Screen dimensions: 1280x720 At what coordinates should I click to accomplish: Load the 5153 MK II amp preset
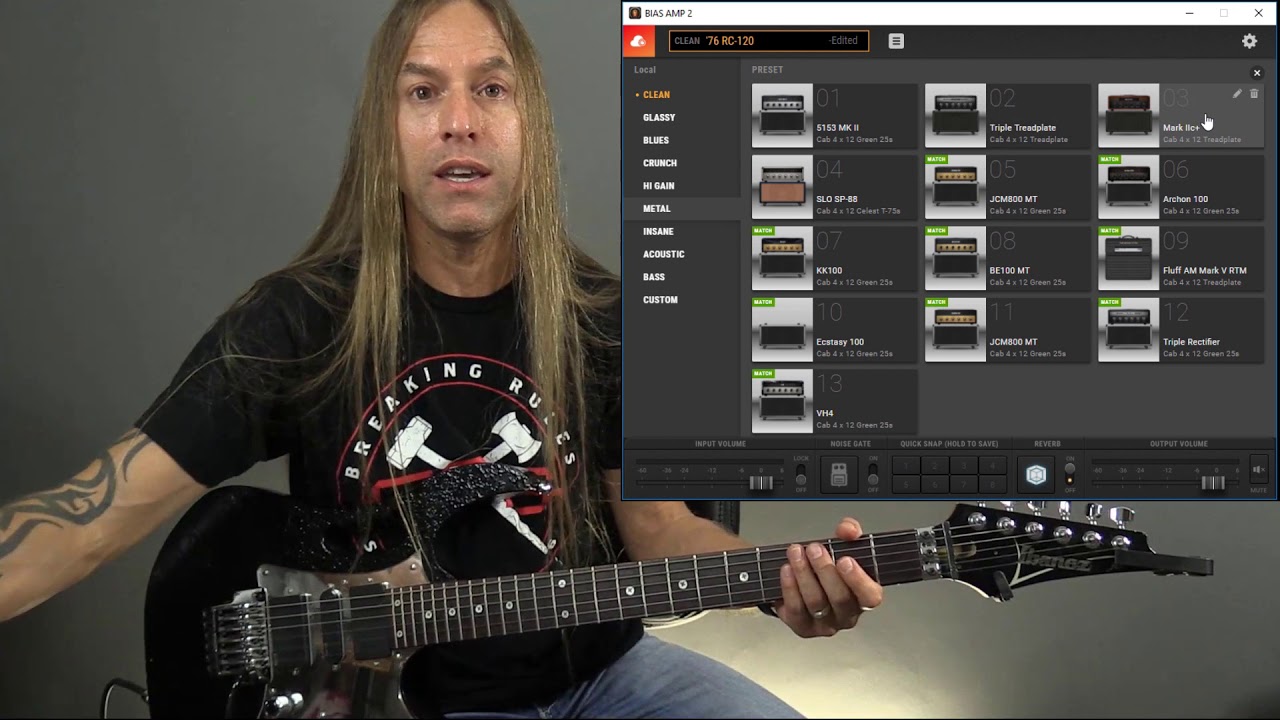coord(834,115)
